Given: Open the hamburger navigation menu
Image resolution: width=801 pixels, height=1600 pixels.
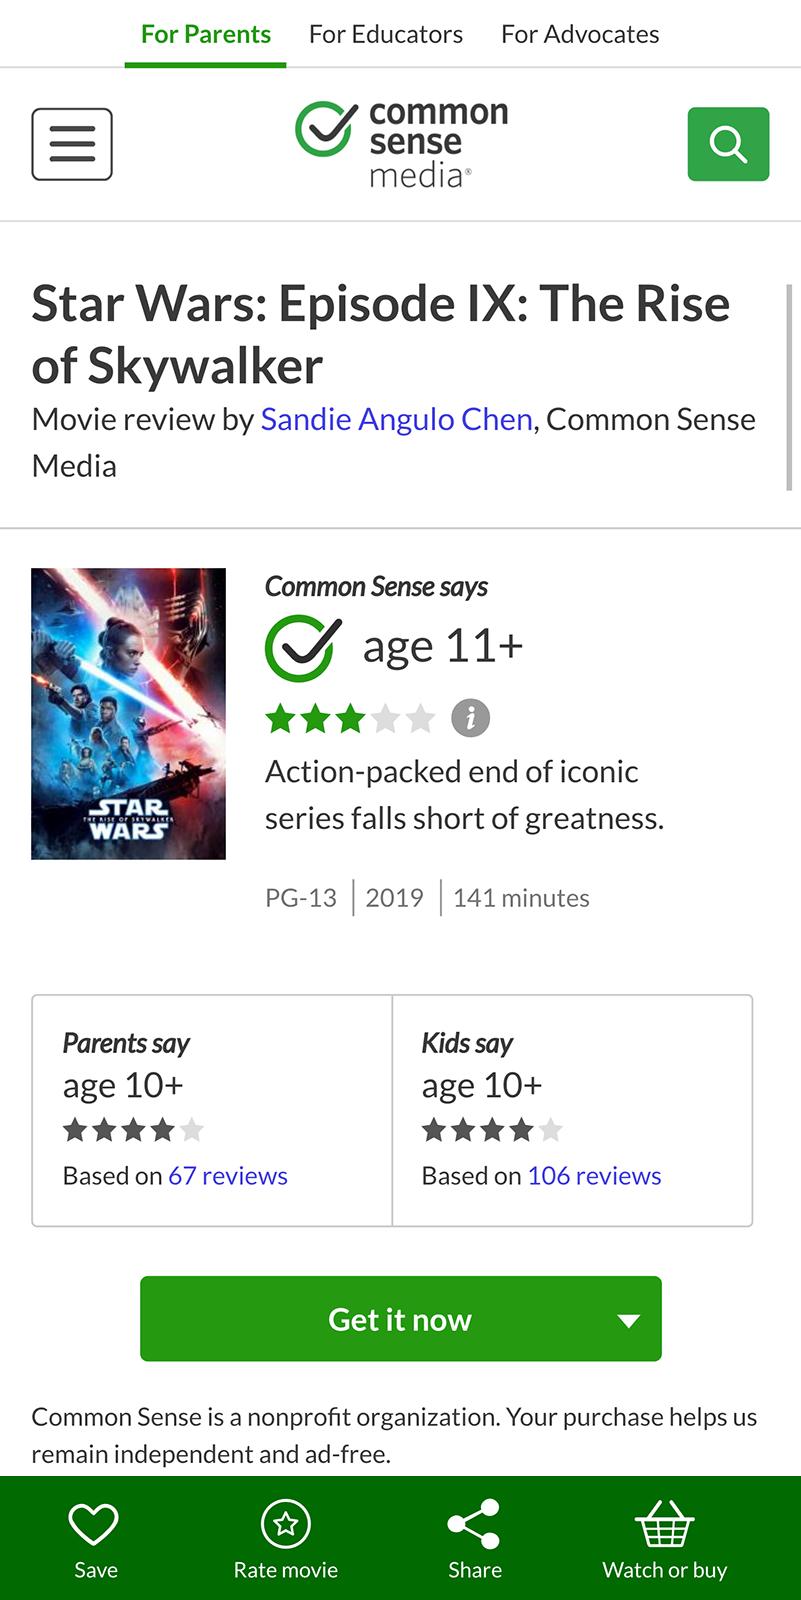Looking at the screenshot, I should point(71,143).
